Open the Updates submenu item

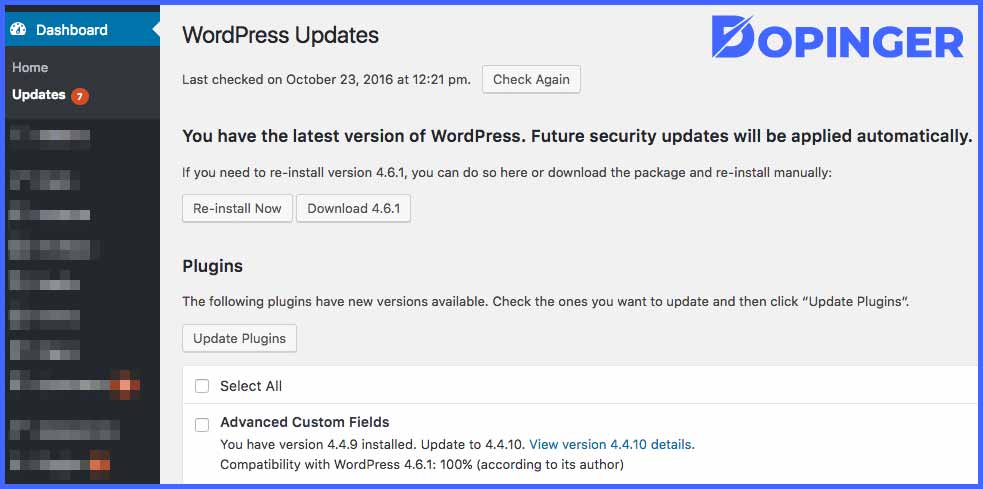[x=39, y=95]
